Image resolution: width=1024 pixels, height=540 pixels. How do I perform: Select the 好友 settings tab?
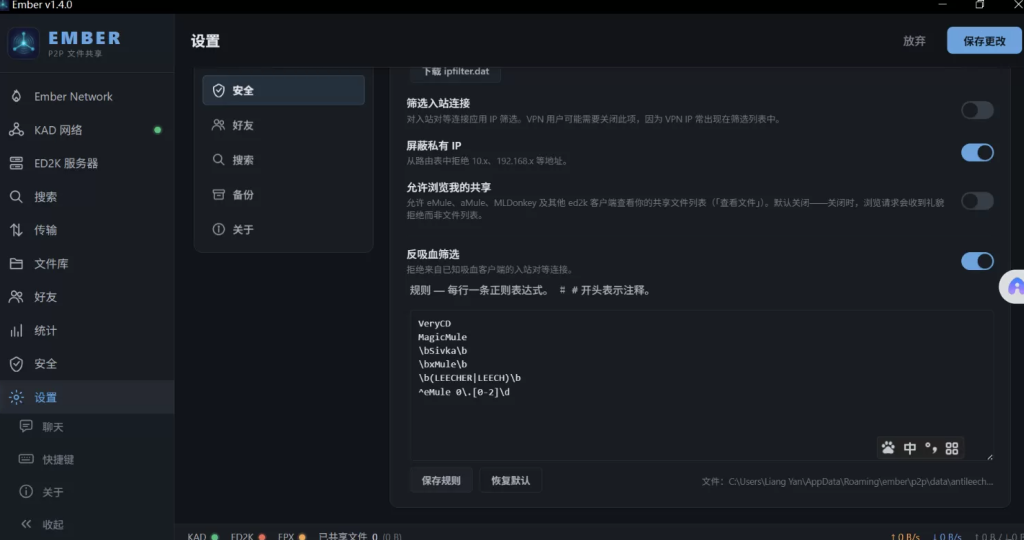click(x=283, y=125)
